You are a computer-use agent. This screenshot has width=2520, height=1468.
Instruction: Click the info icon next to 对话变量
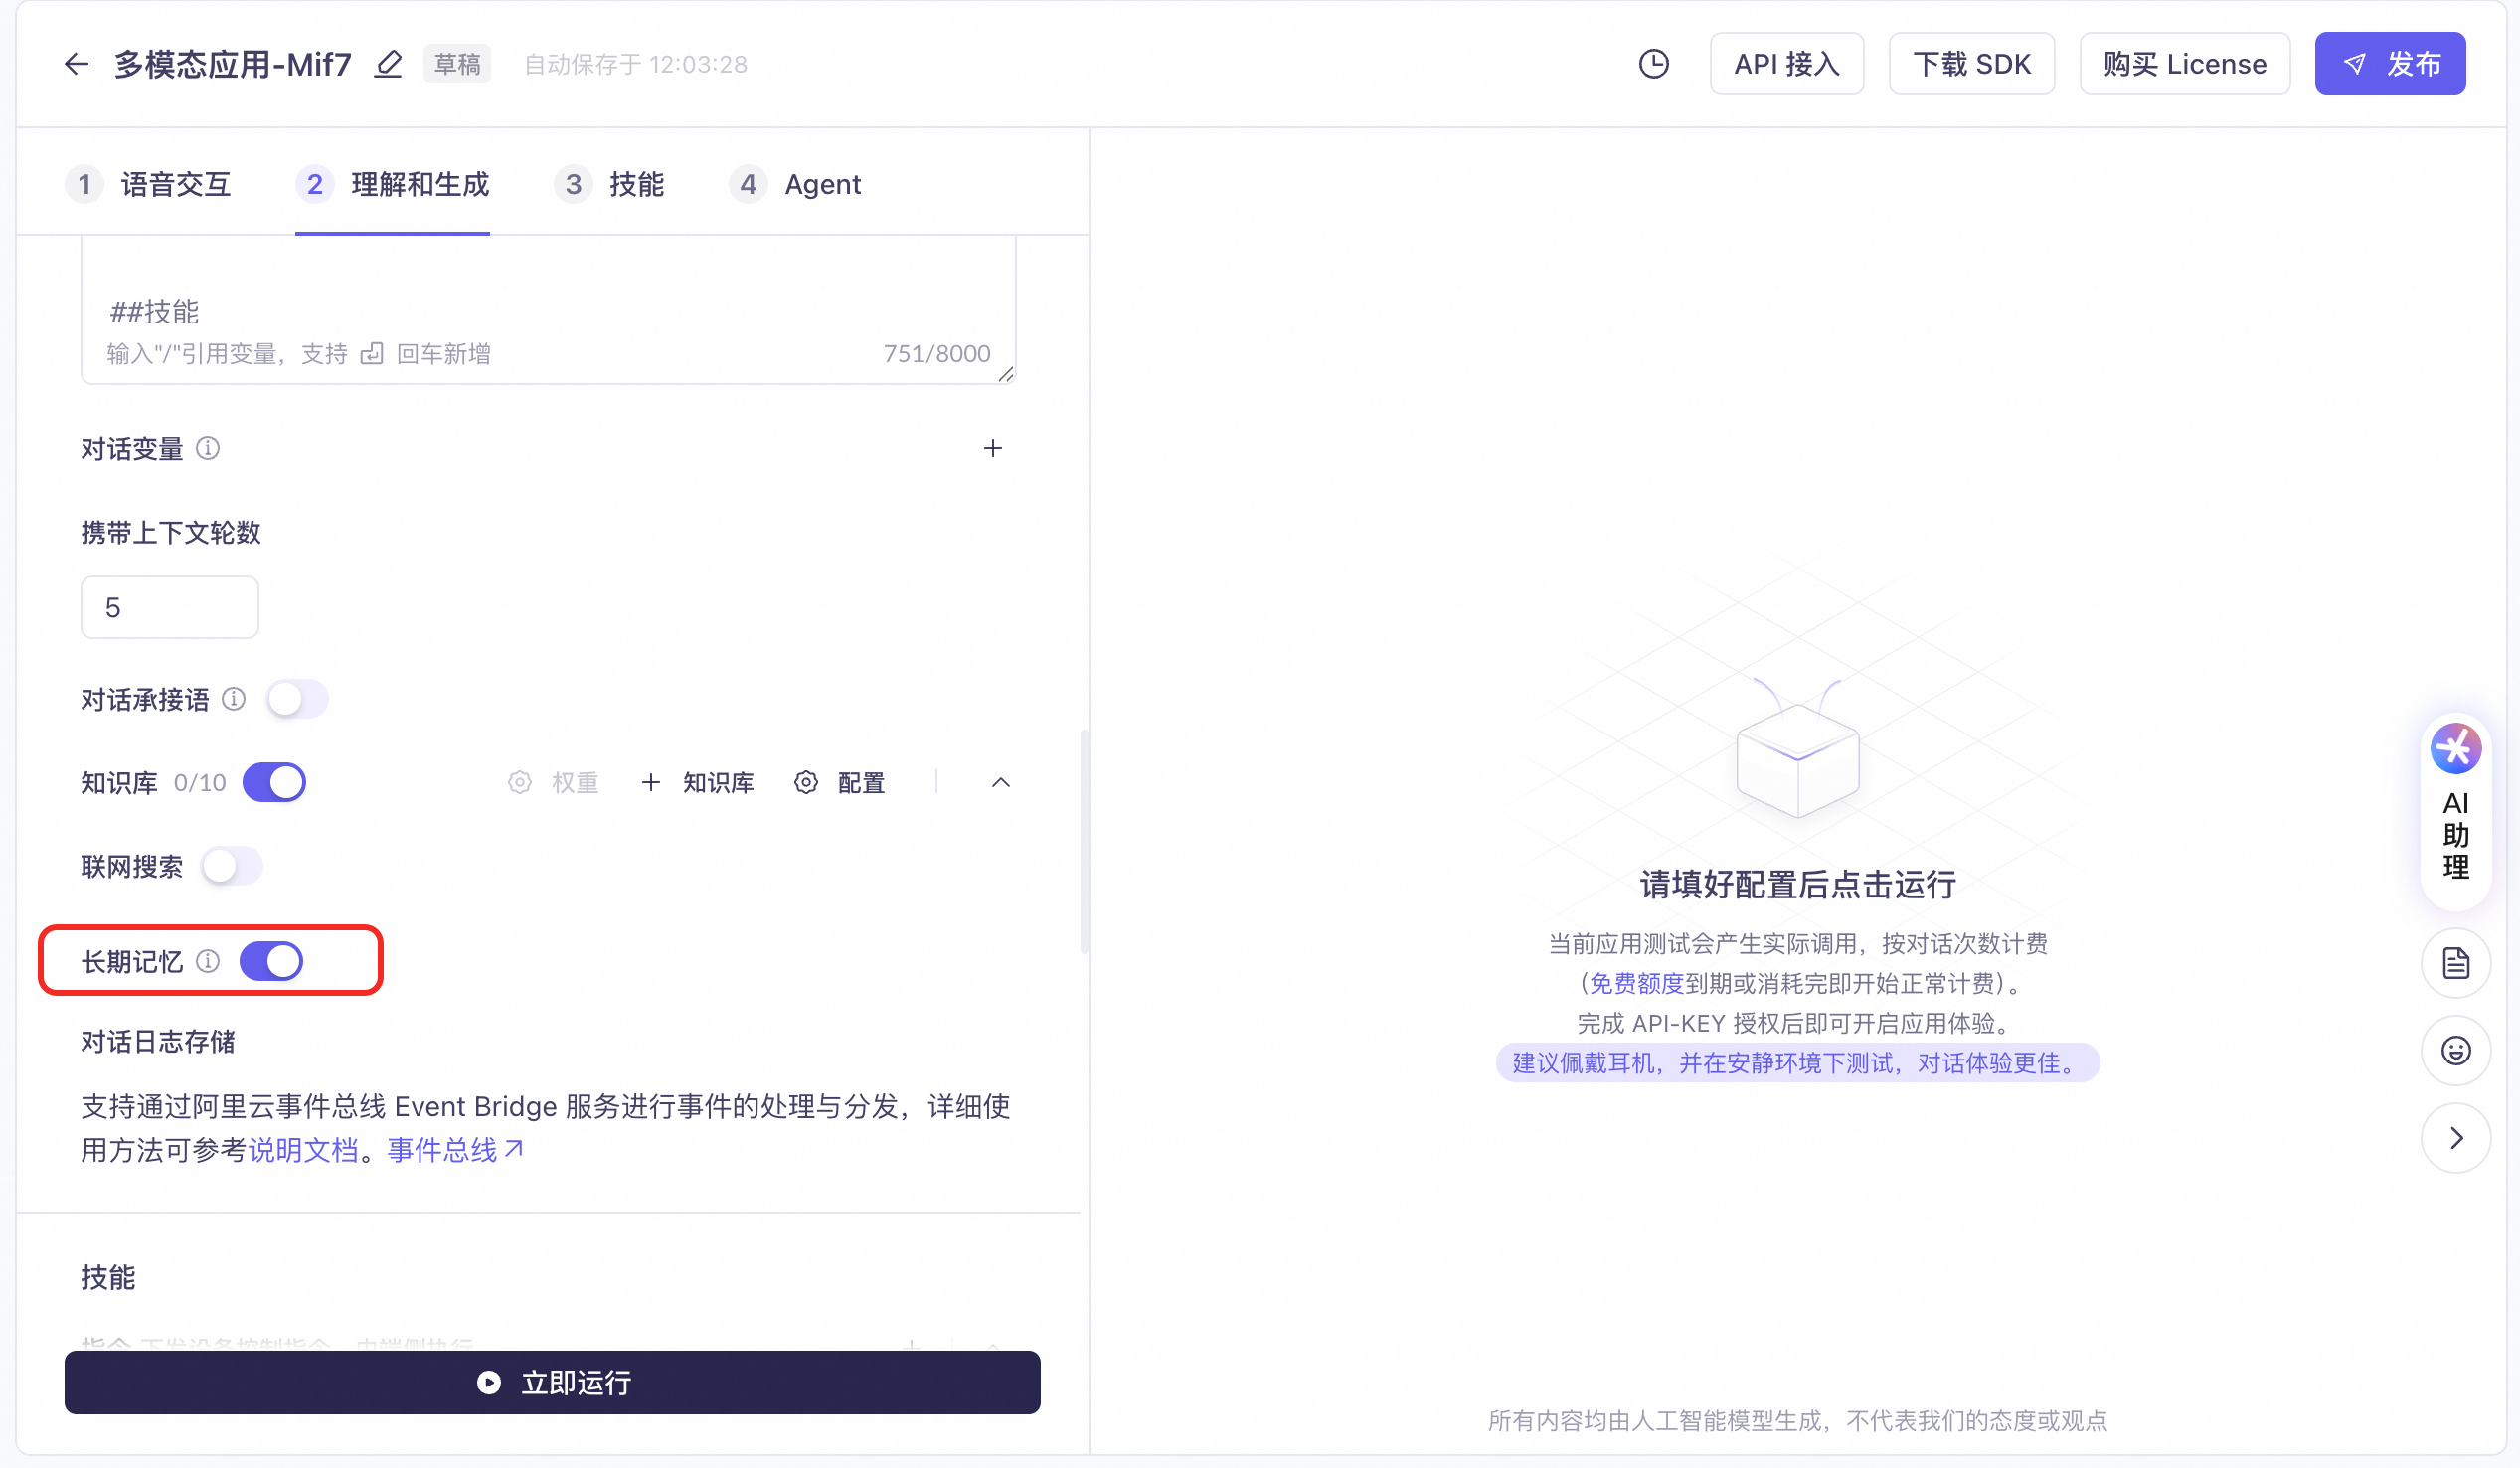(x=208, y=448)
